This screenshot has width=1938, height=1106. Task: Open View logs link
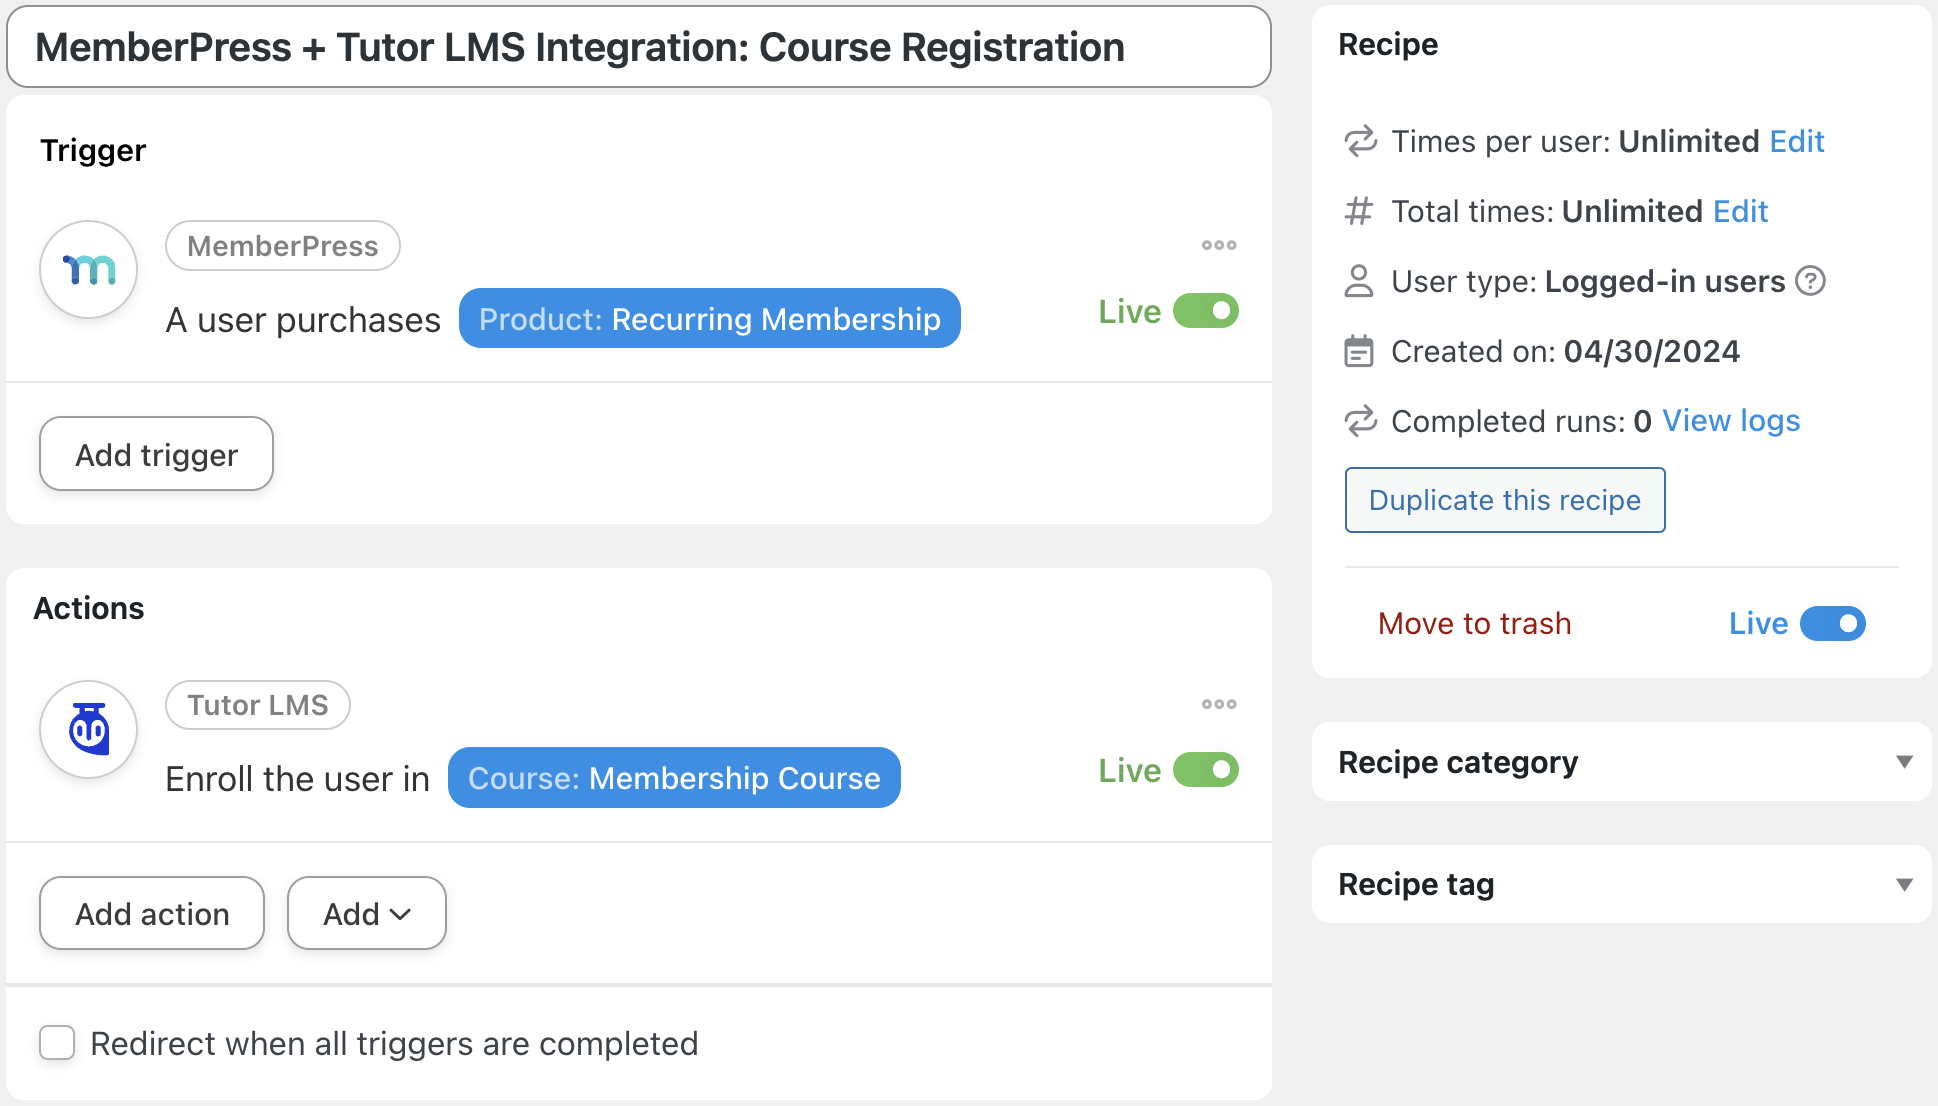1730,421
